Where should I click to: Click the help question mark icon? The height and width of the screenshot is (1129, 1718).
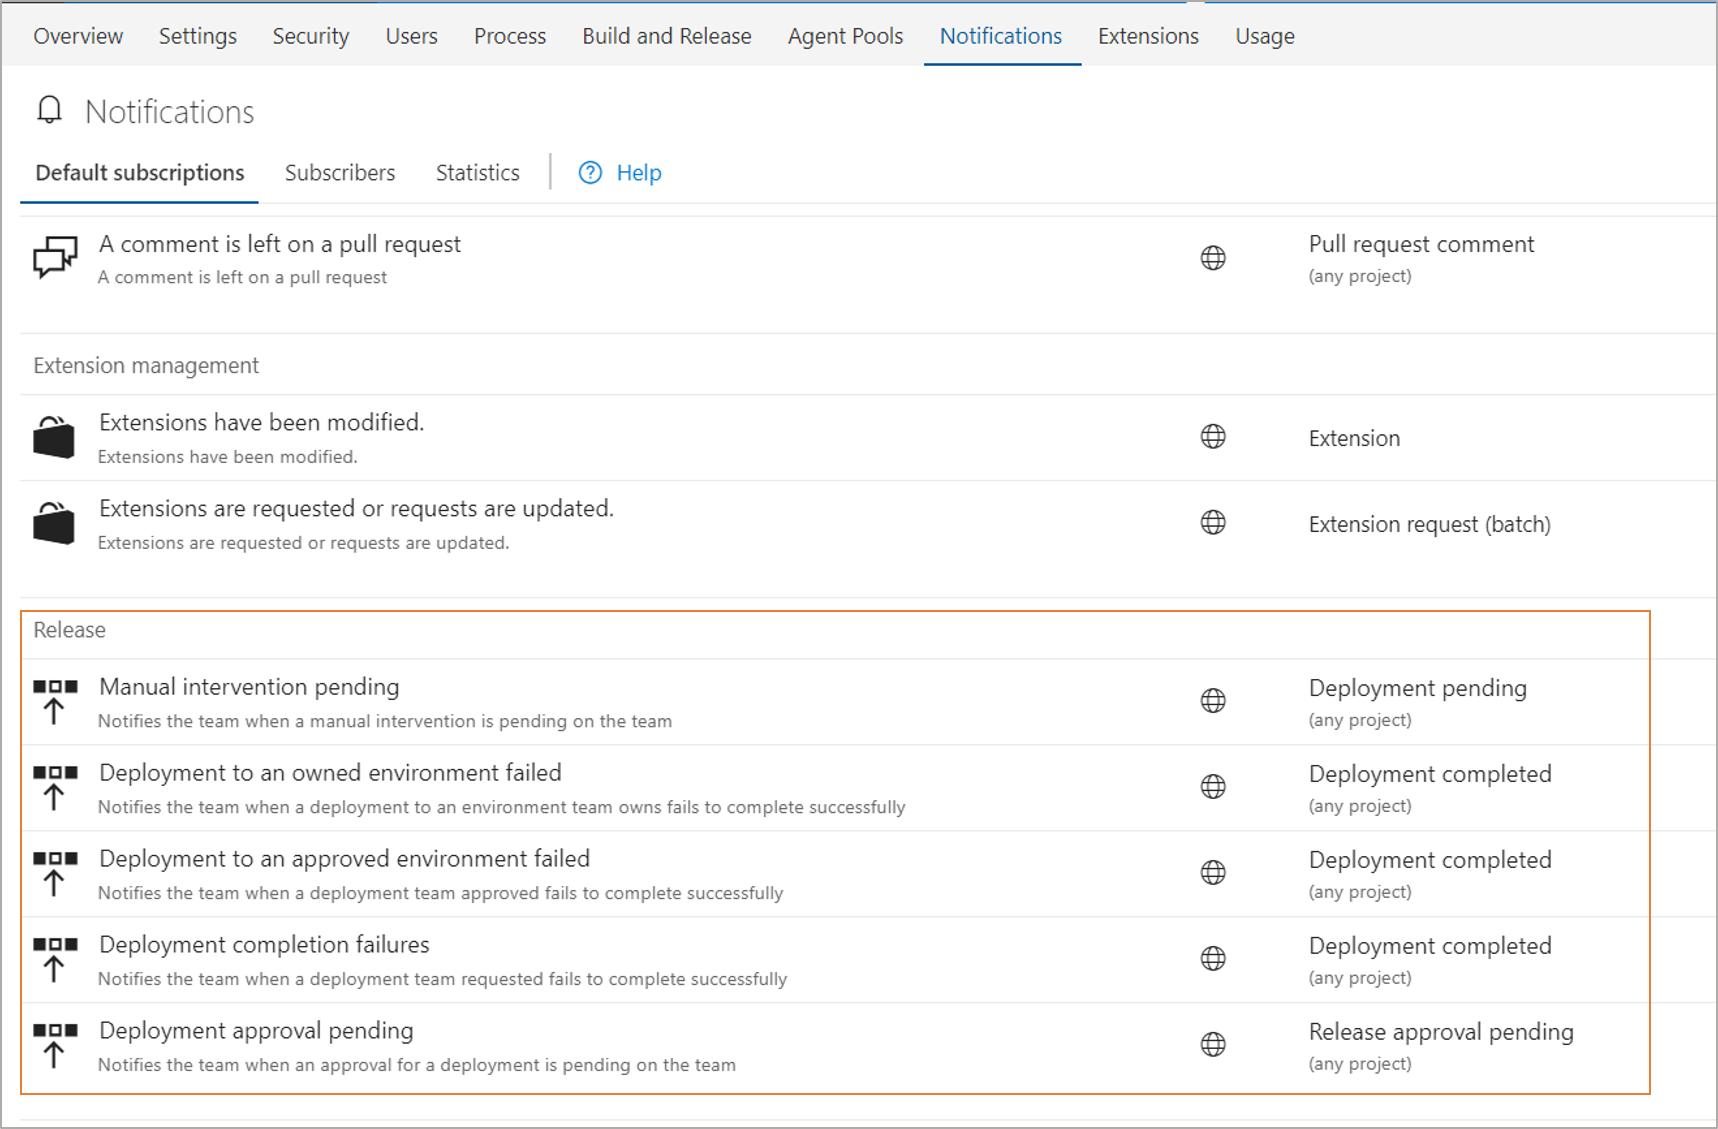591,173
